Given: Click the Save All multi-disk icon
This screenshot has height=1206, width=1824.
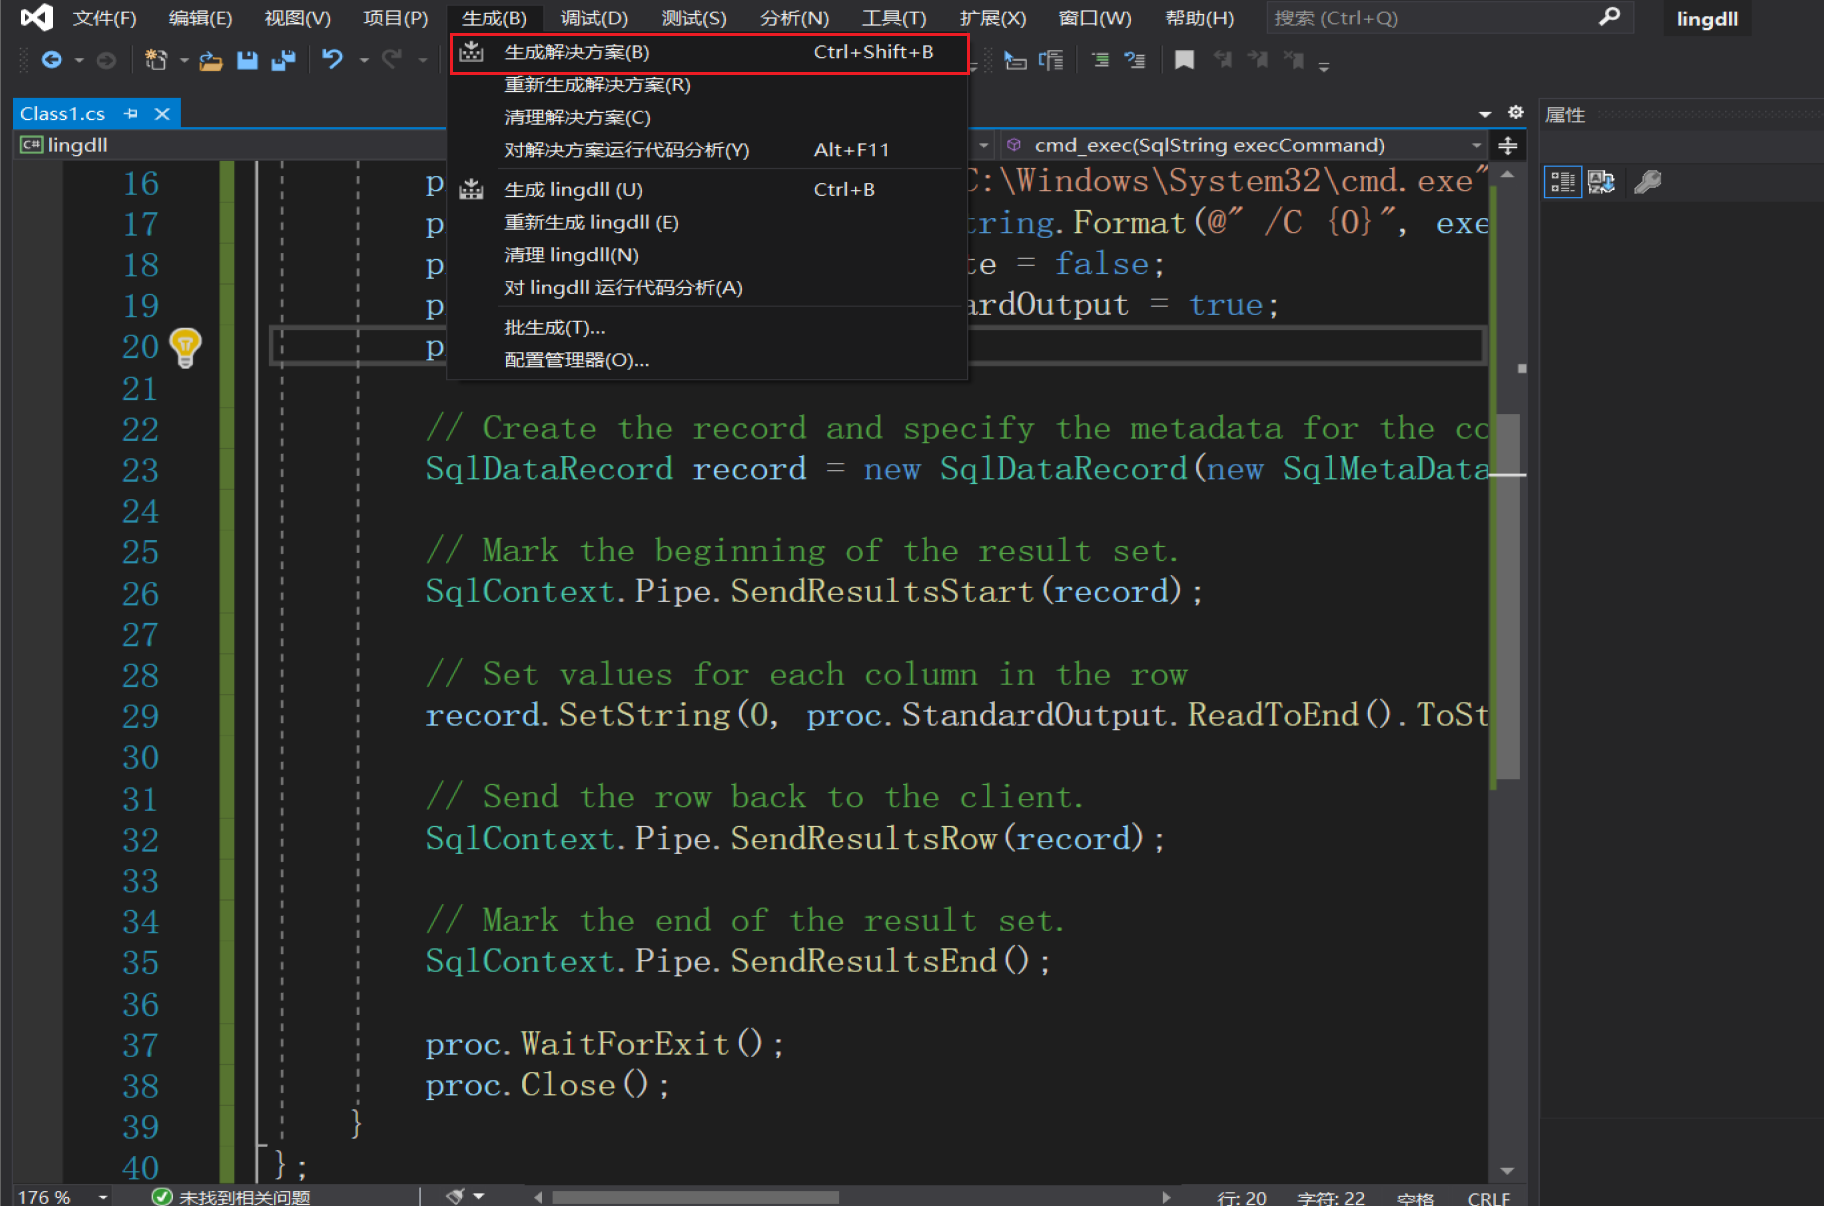Looking at the screenshot, I should coord(284,60).
